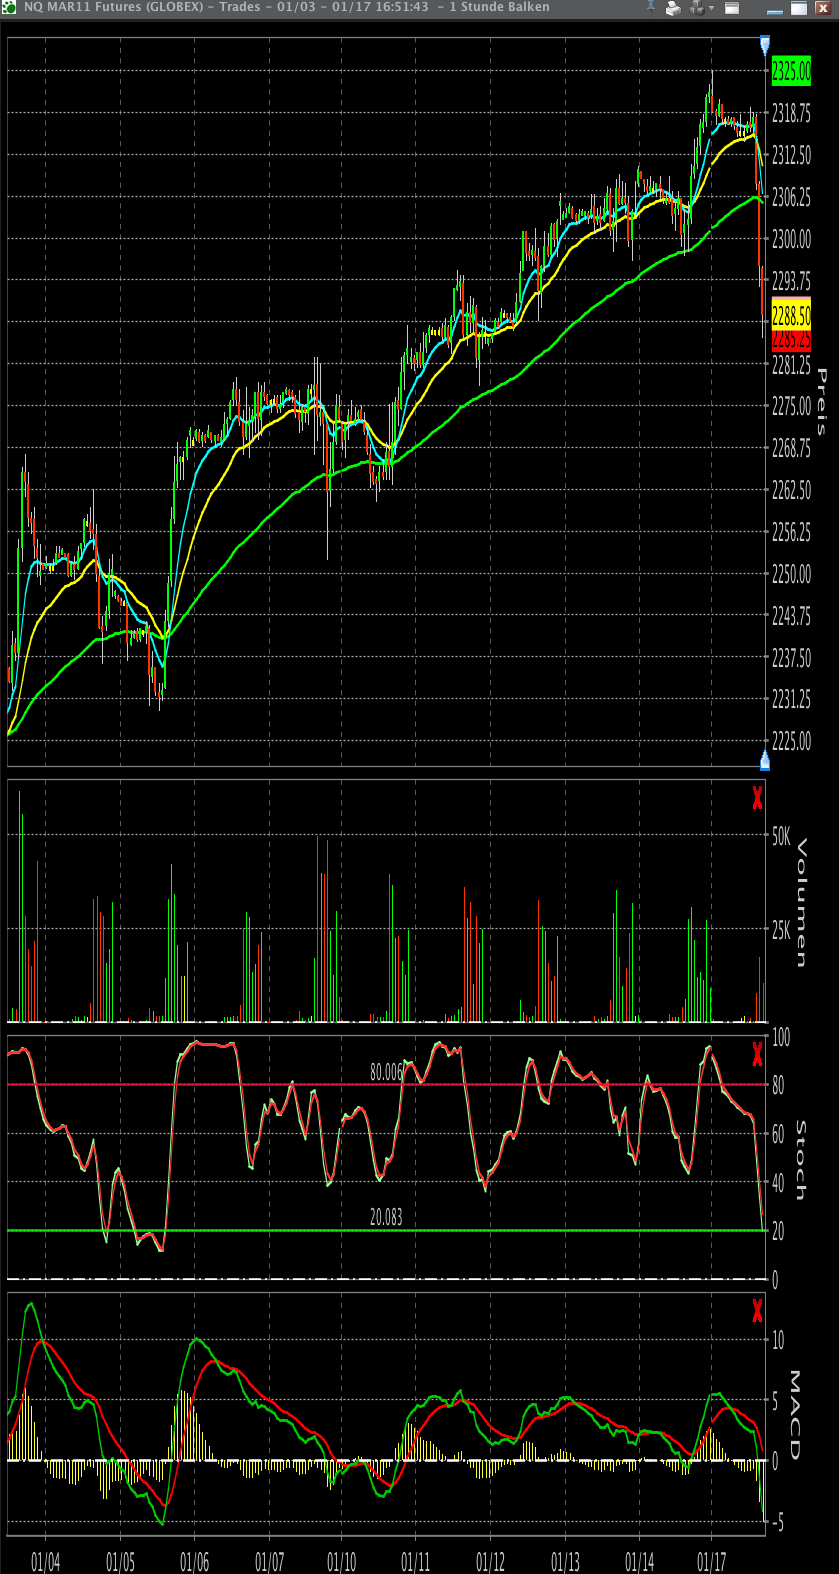Expand the dropdown arrow beside the cube icon

[711, 8]
